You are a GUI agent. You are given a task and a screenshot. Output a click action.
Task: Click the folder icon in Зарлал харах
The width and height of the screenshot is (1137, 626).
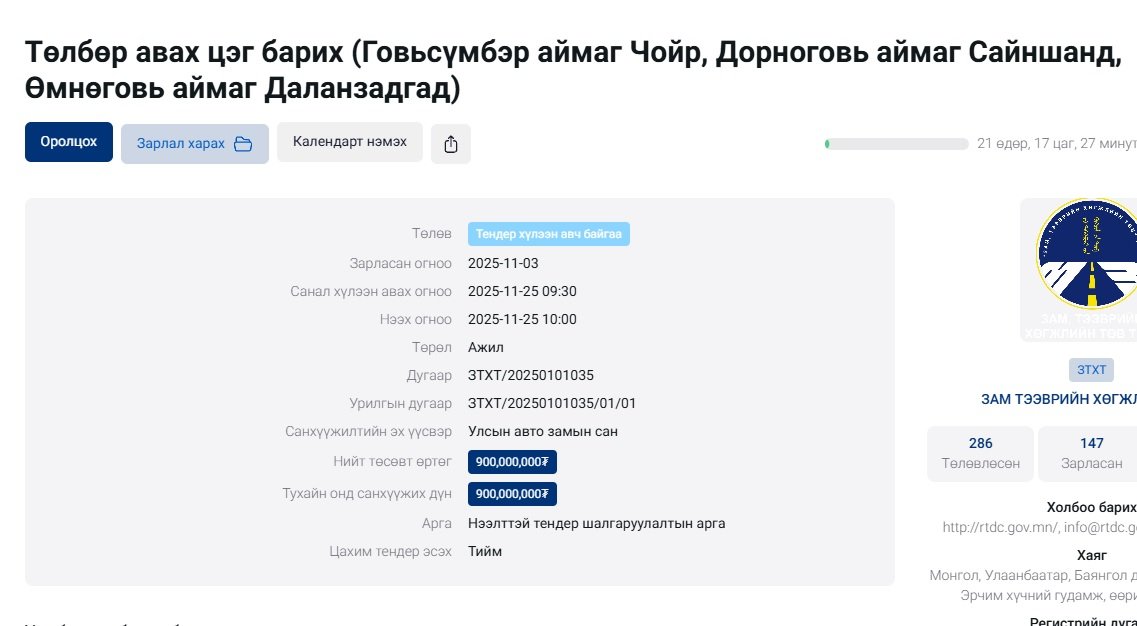point(243,144)
